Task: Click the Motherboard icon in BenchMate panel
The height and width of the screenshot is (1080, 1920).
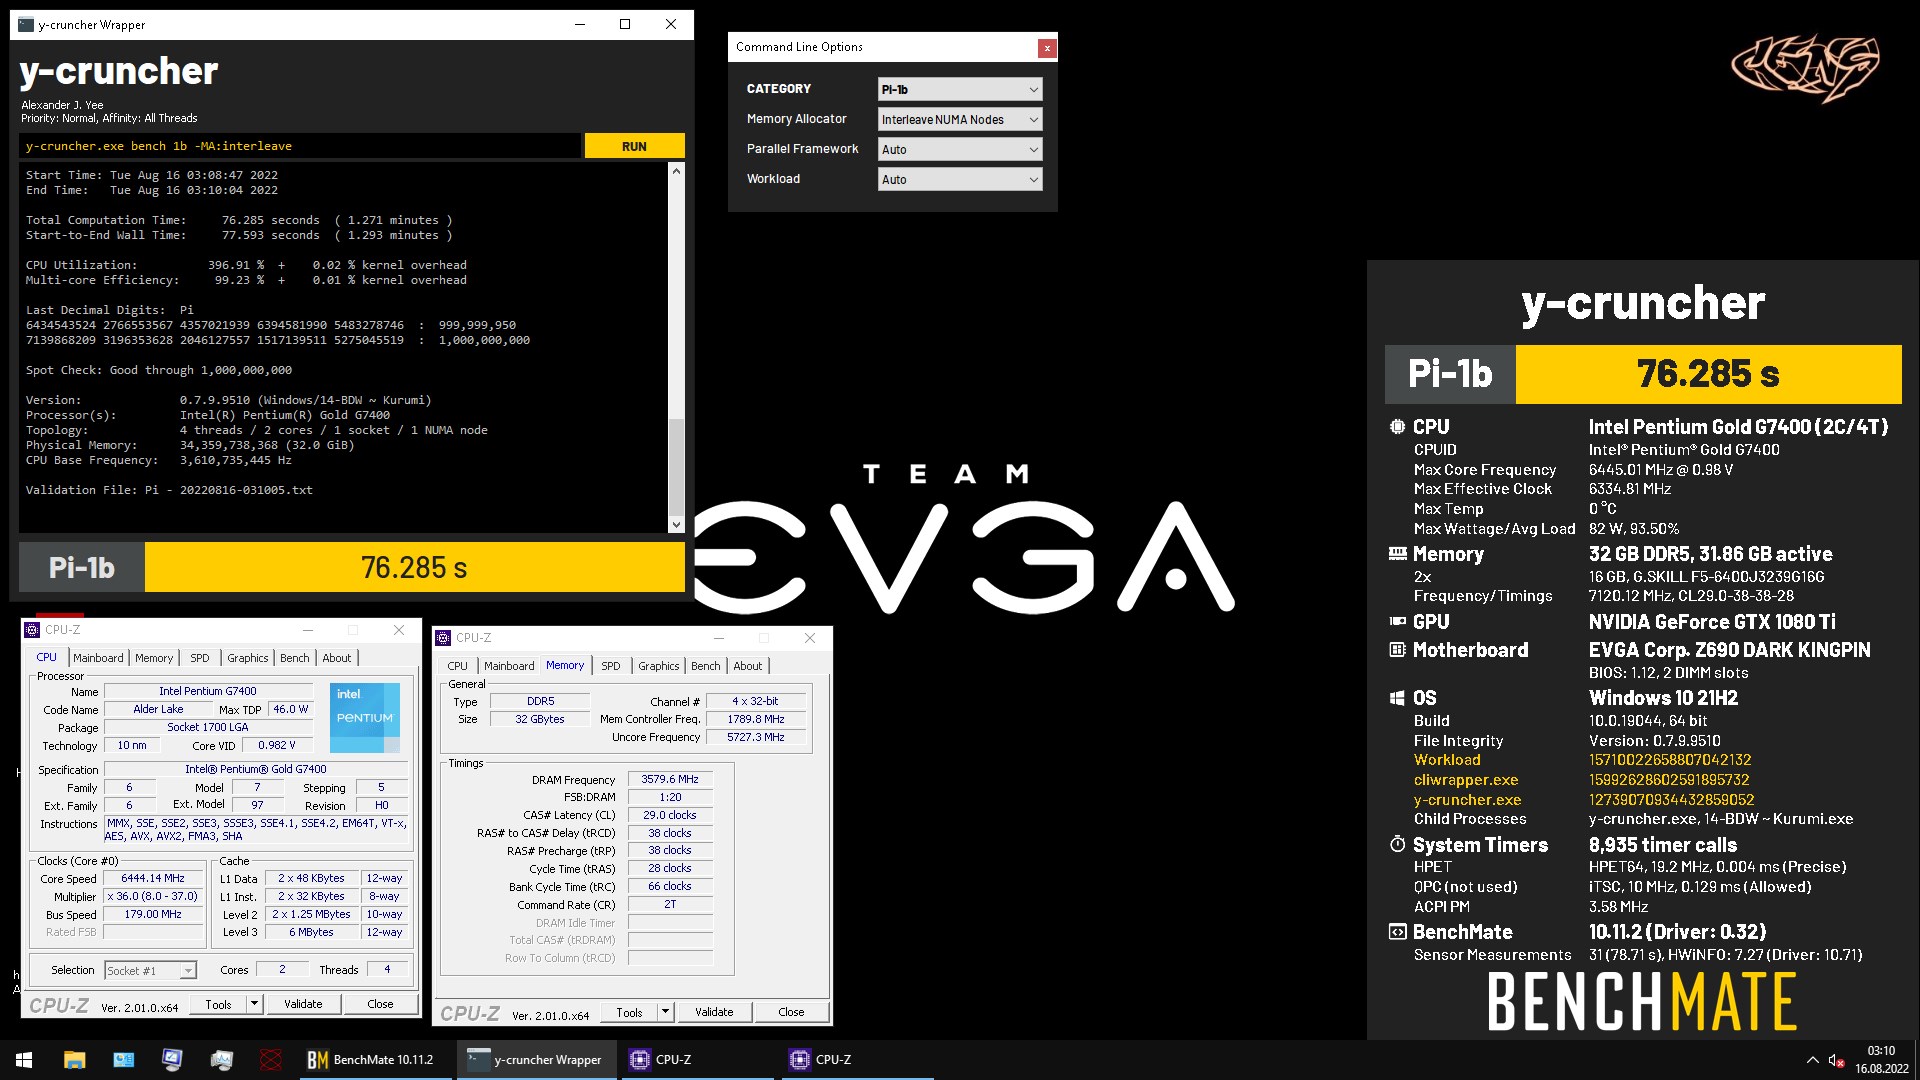Action: click(x=1397, y=650)
